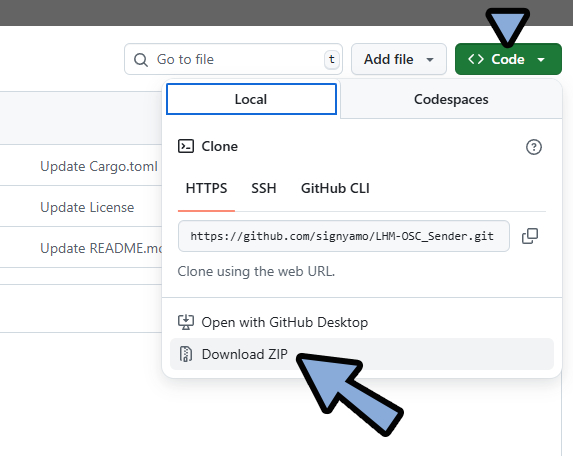
Task: Click the Update Cargo.toml commit message
Action: [99, 167]
